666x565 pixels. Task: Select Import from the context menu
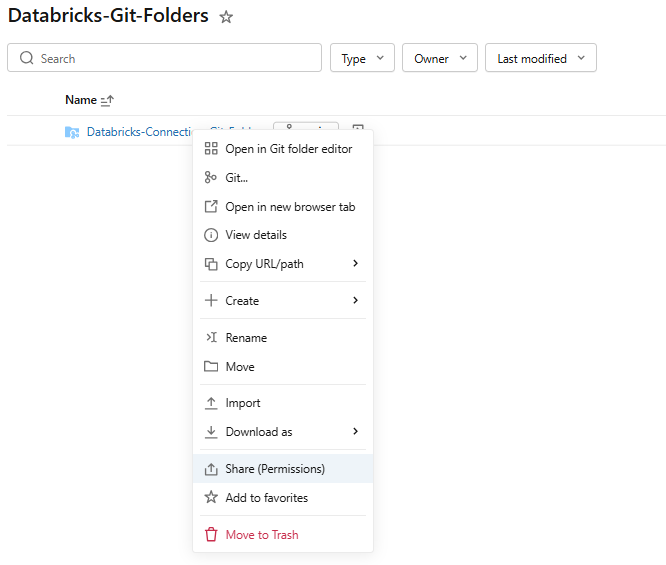[283, 403]
